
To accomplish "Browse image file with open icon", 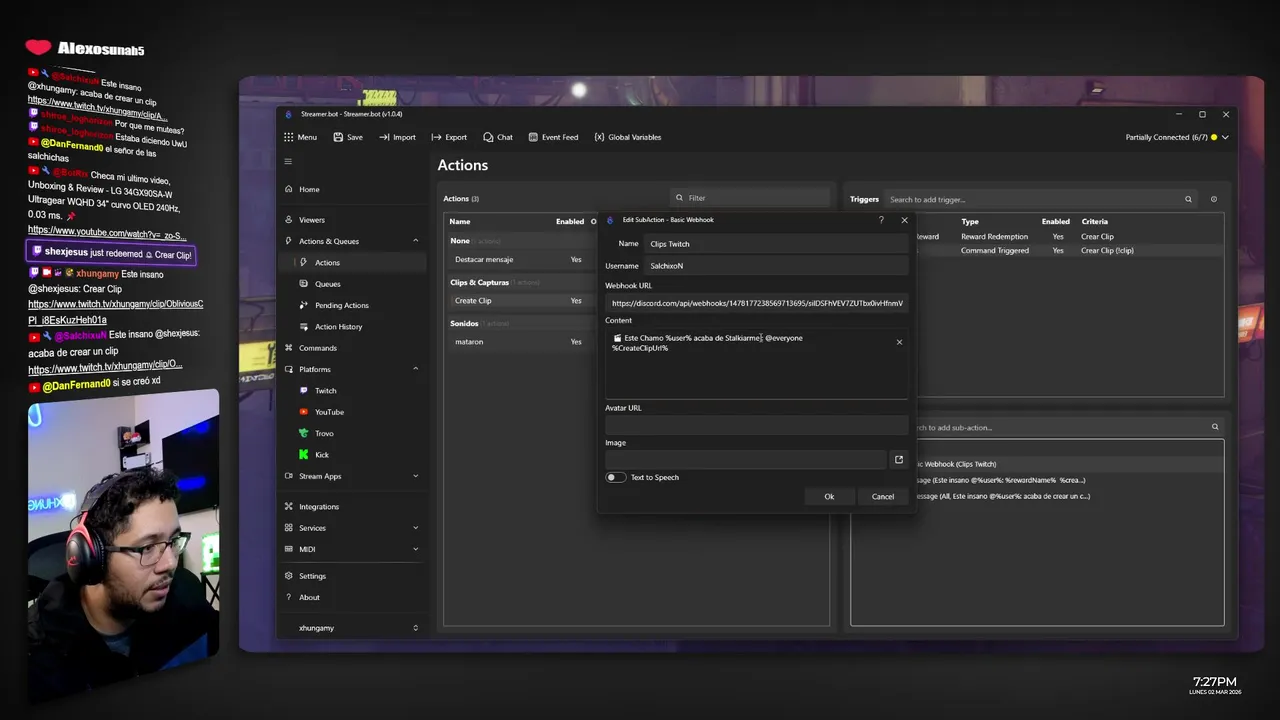I will (898, 460).
